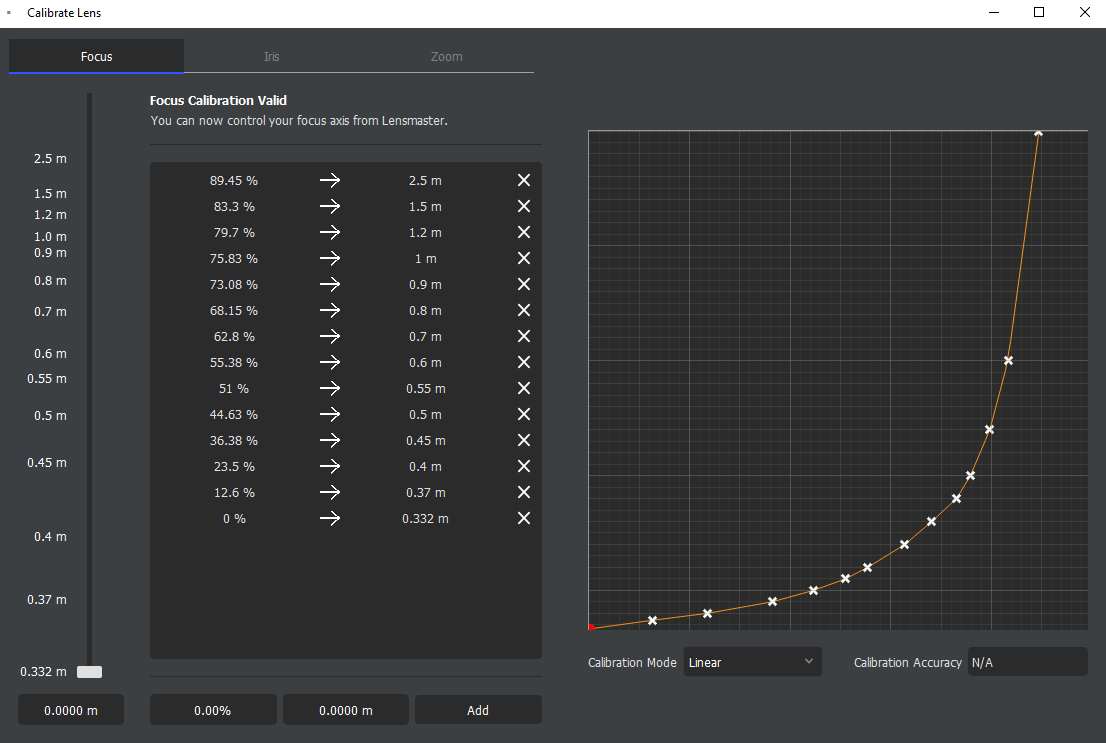Click the distance field left of Add
1106x743 pixels.
coord(346,711)
